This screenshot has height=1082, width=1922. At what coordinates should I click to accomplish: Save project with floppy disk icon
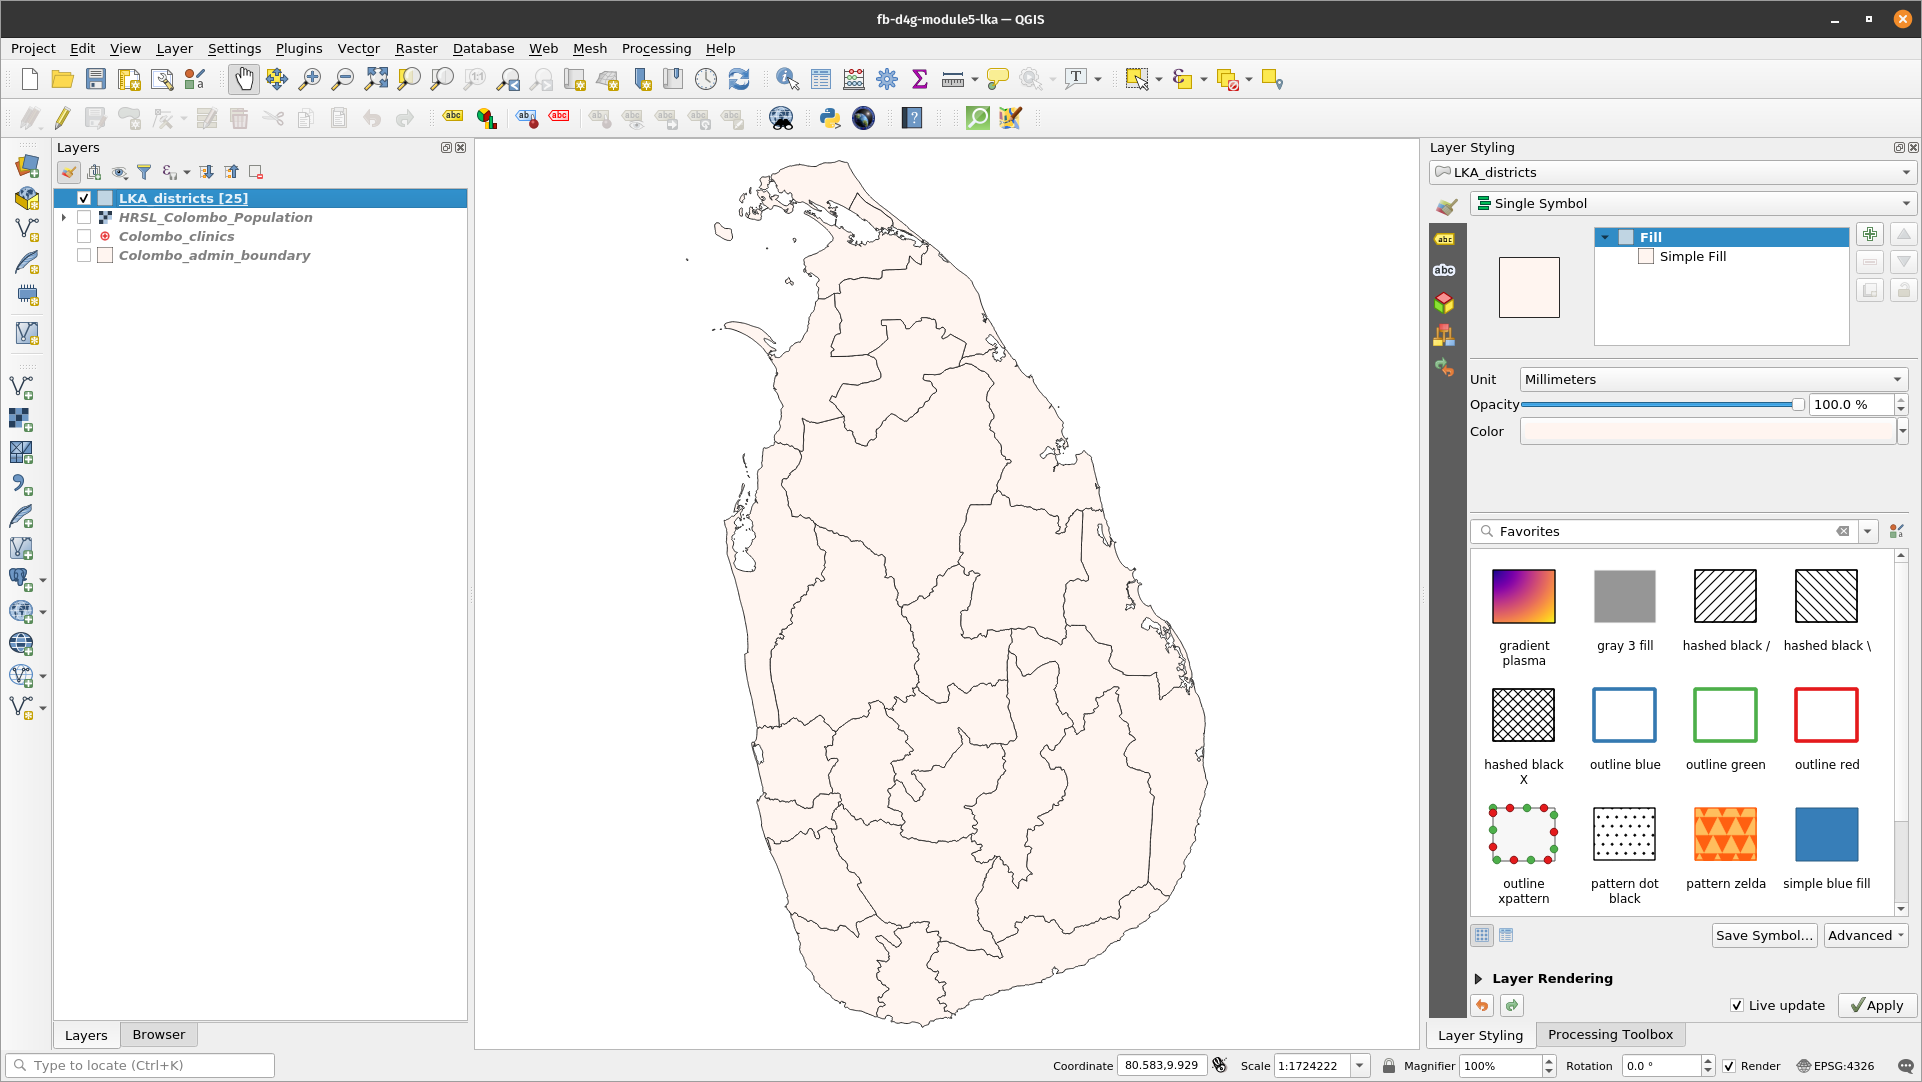95,80
